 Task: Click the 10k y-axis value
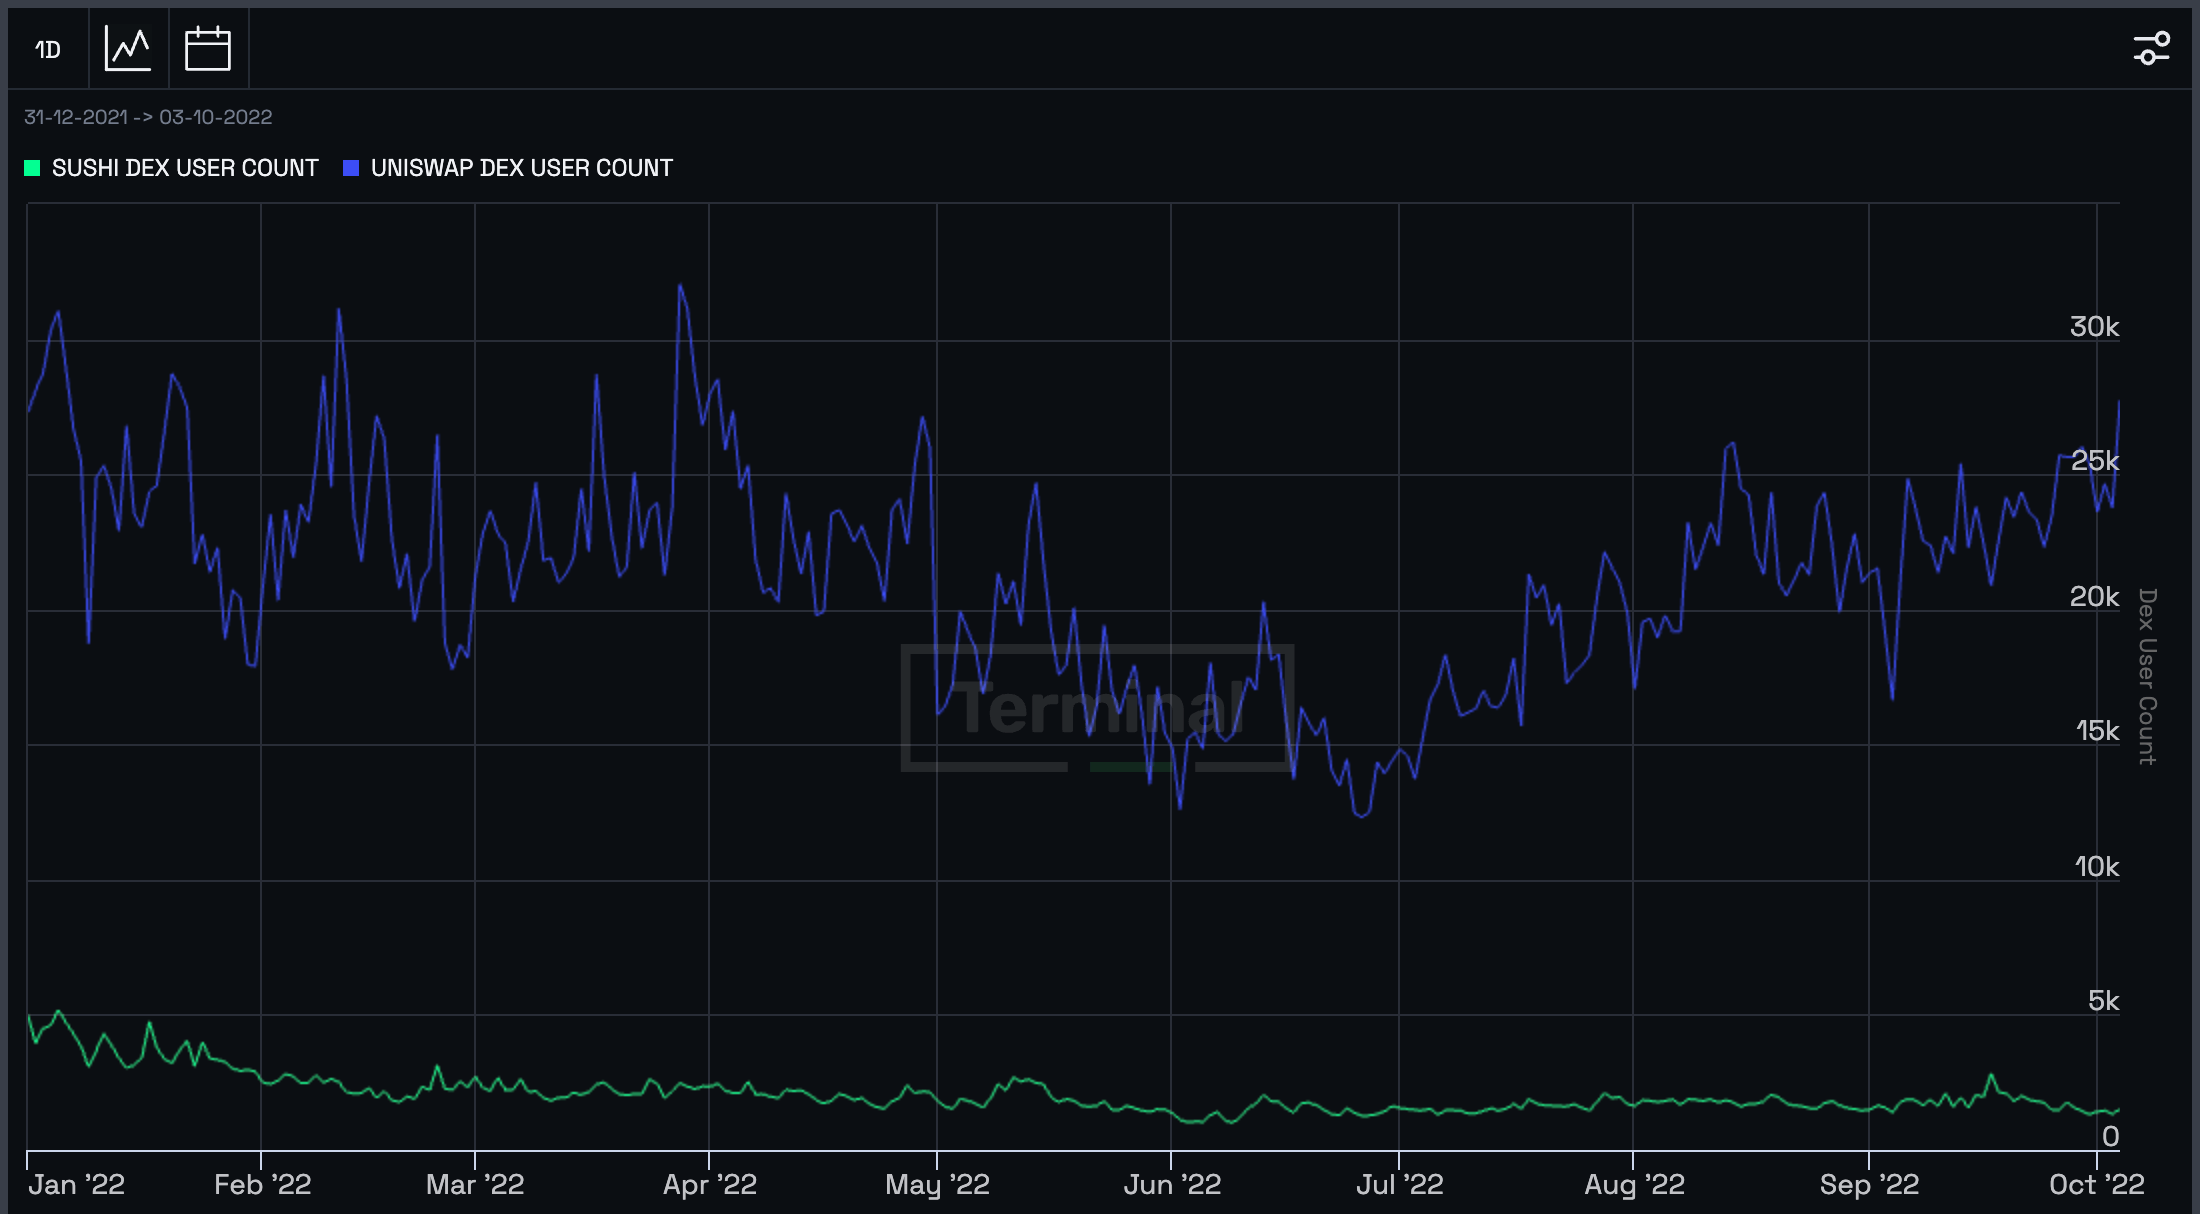[x=2097, y=866]
